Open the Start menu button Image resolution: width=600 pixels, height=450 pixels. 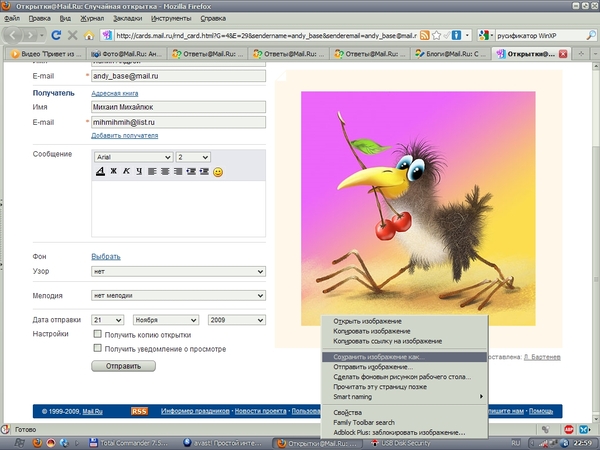point(19,443)
